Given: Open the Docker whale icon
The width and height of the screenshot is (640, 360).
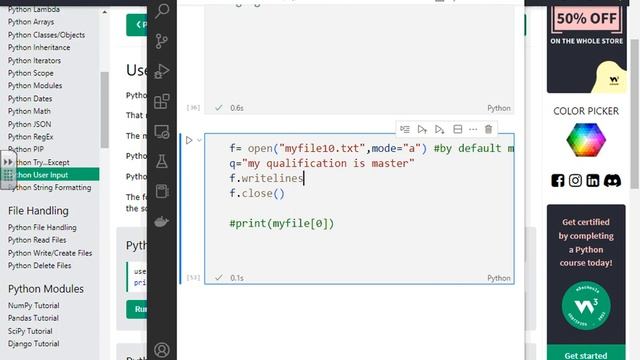Looking at the screenshot, I should [x=162, y=222].
